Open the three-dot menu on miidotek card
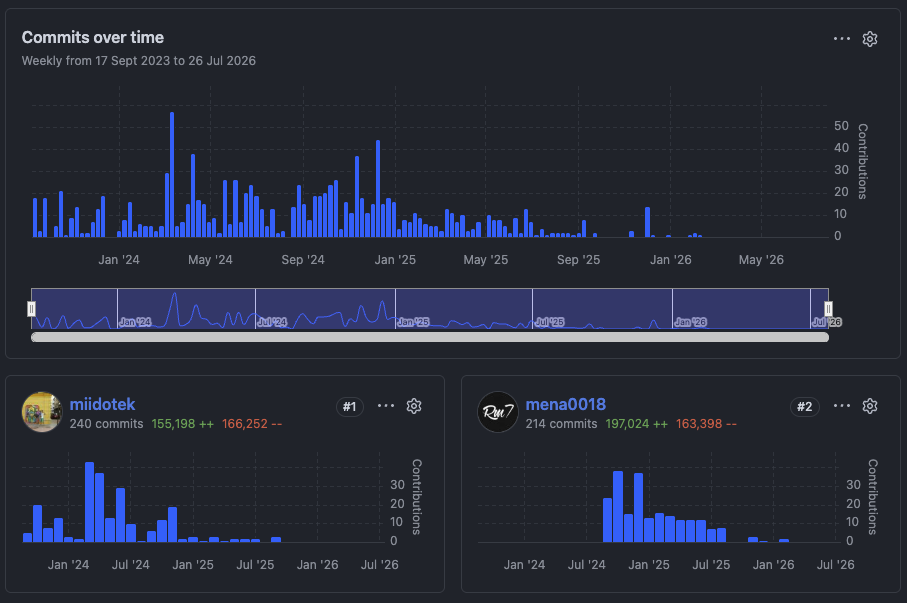 point(386,406)
